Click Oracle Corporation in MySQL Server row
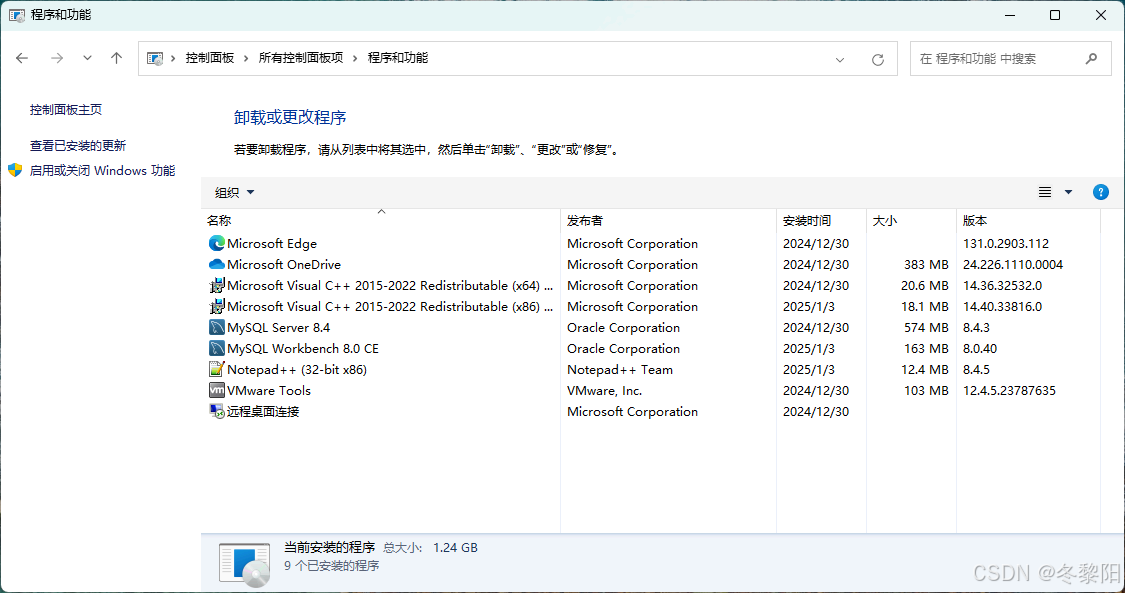 pyautogui.click(x=623, y=328)
